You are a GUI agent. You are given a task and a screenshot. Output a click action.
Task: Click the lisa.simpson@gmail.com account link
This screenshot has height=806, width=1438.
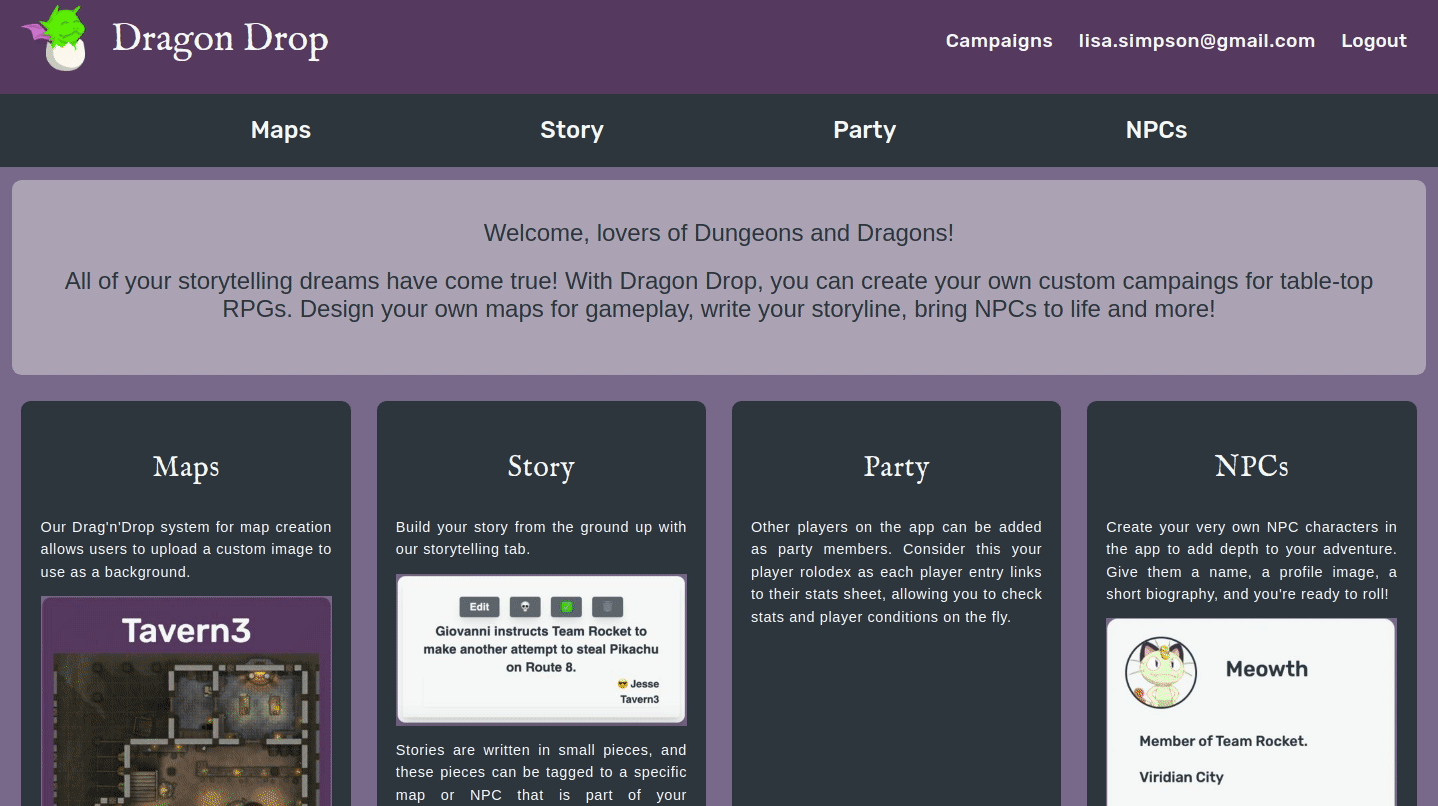coord(1197,41)
